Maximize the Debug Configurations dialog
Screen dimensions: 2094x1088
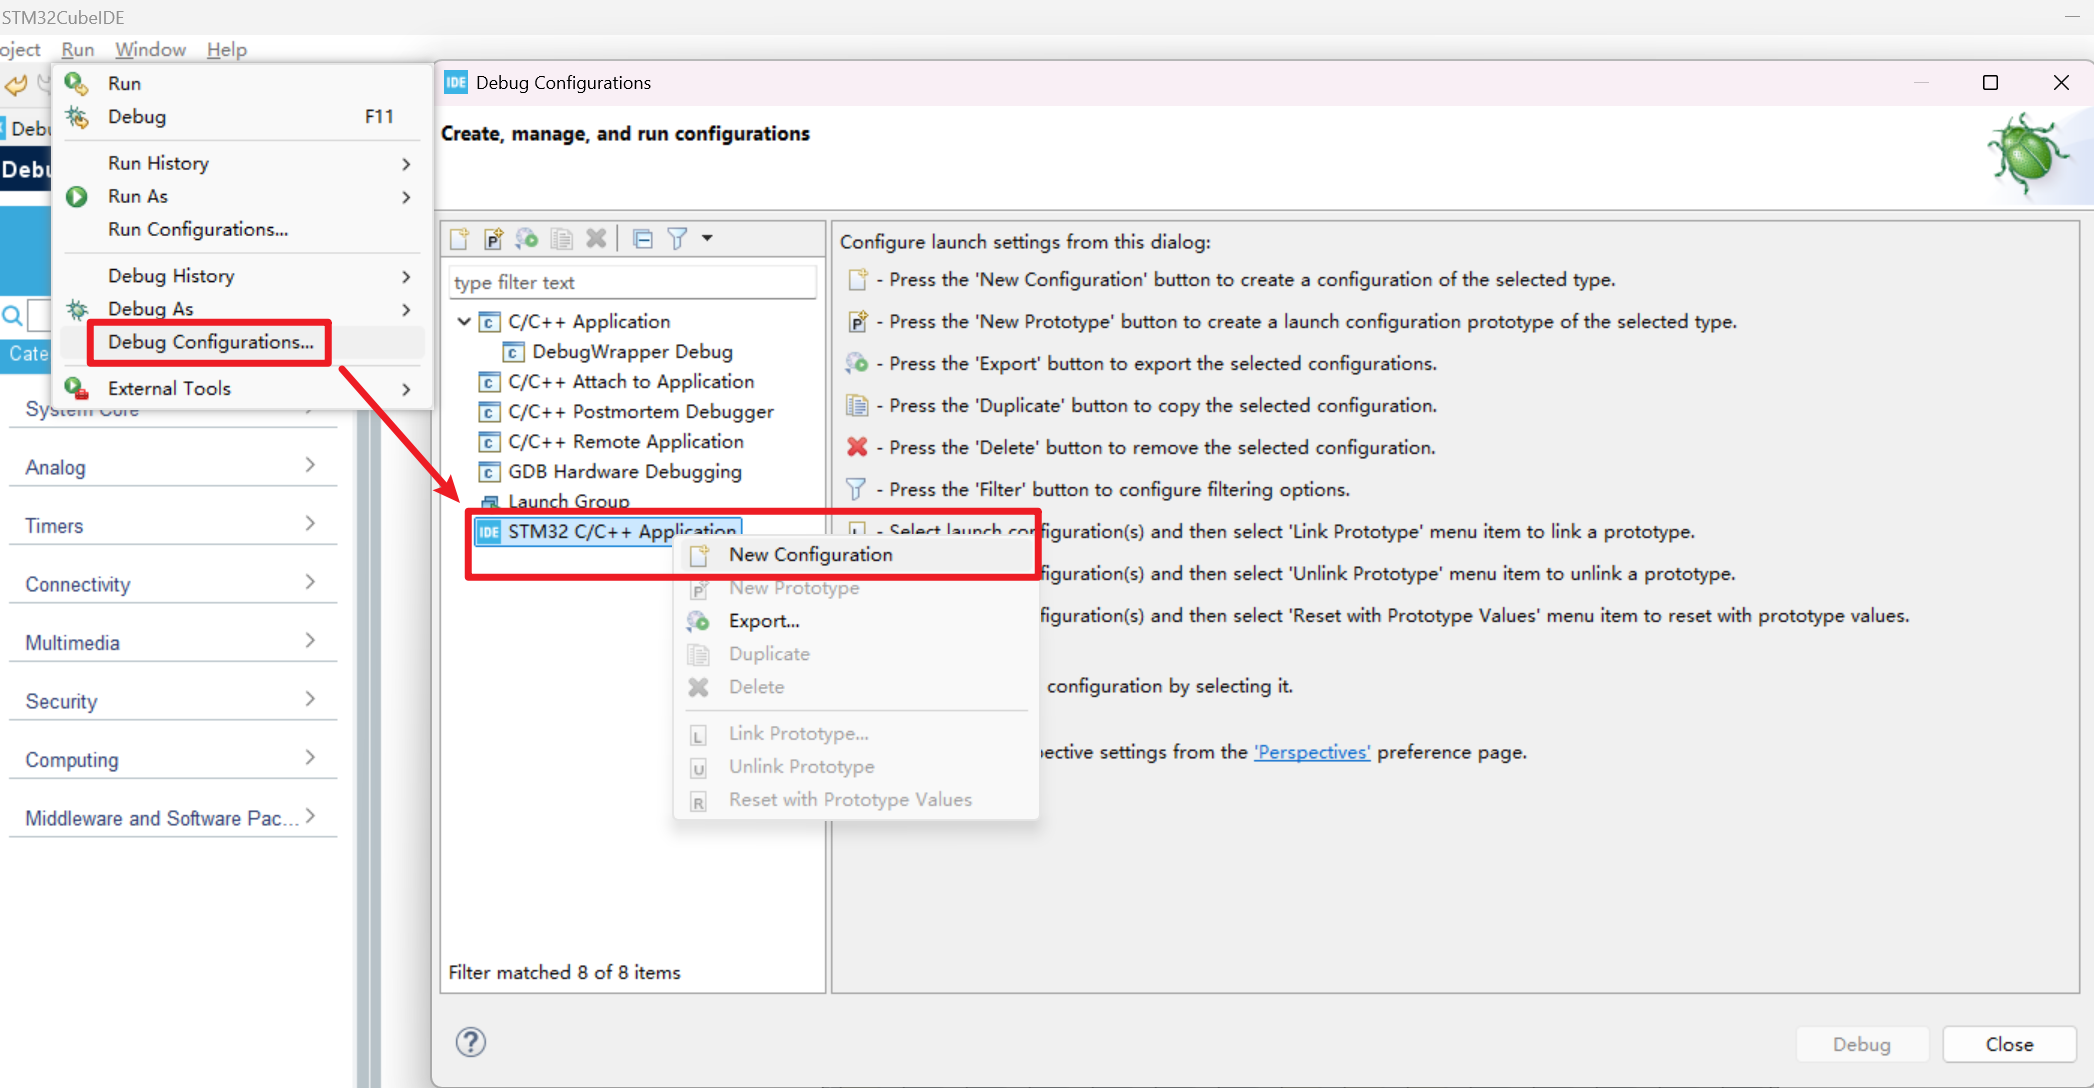1990,83
